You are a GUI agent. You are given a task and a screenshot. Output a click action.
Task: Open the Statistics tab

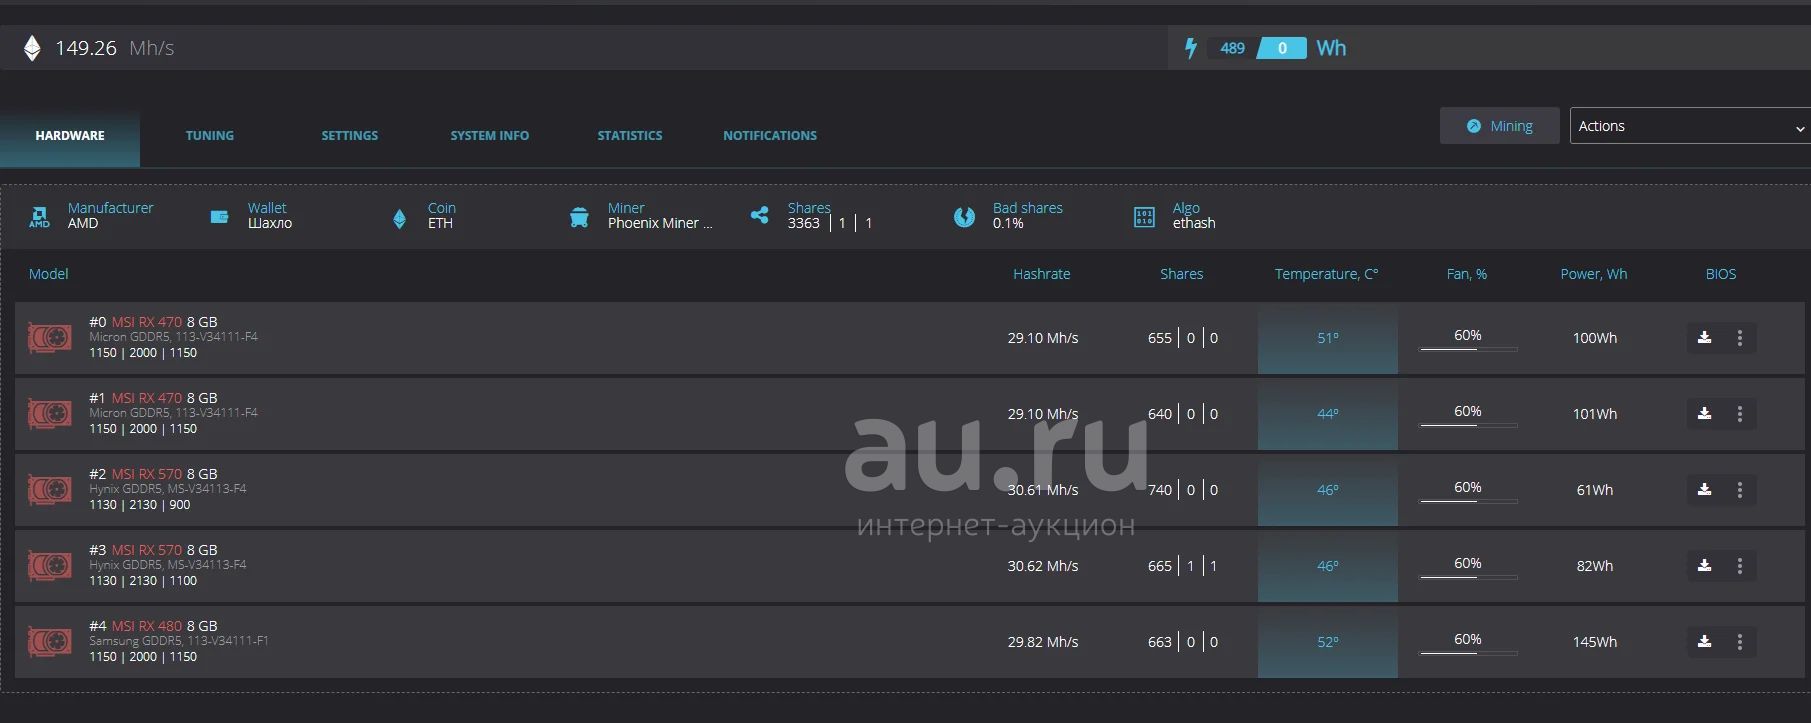point(630,136)
